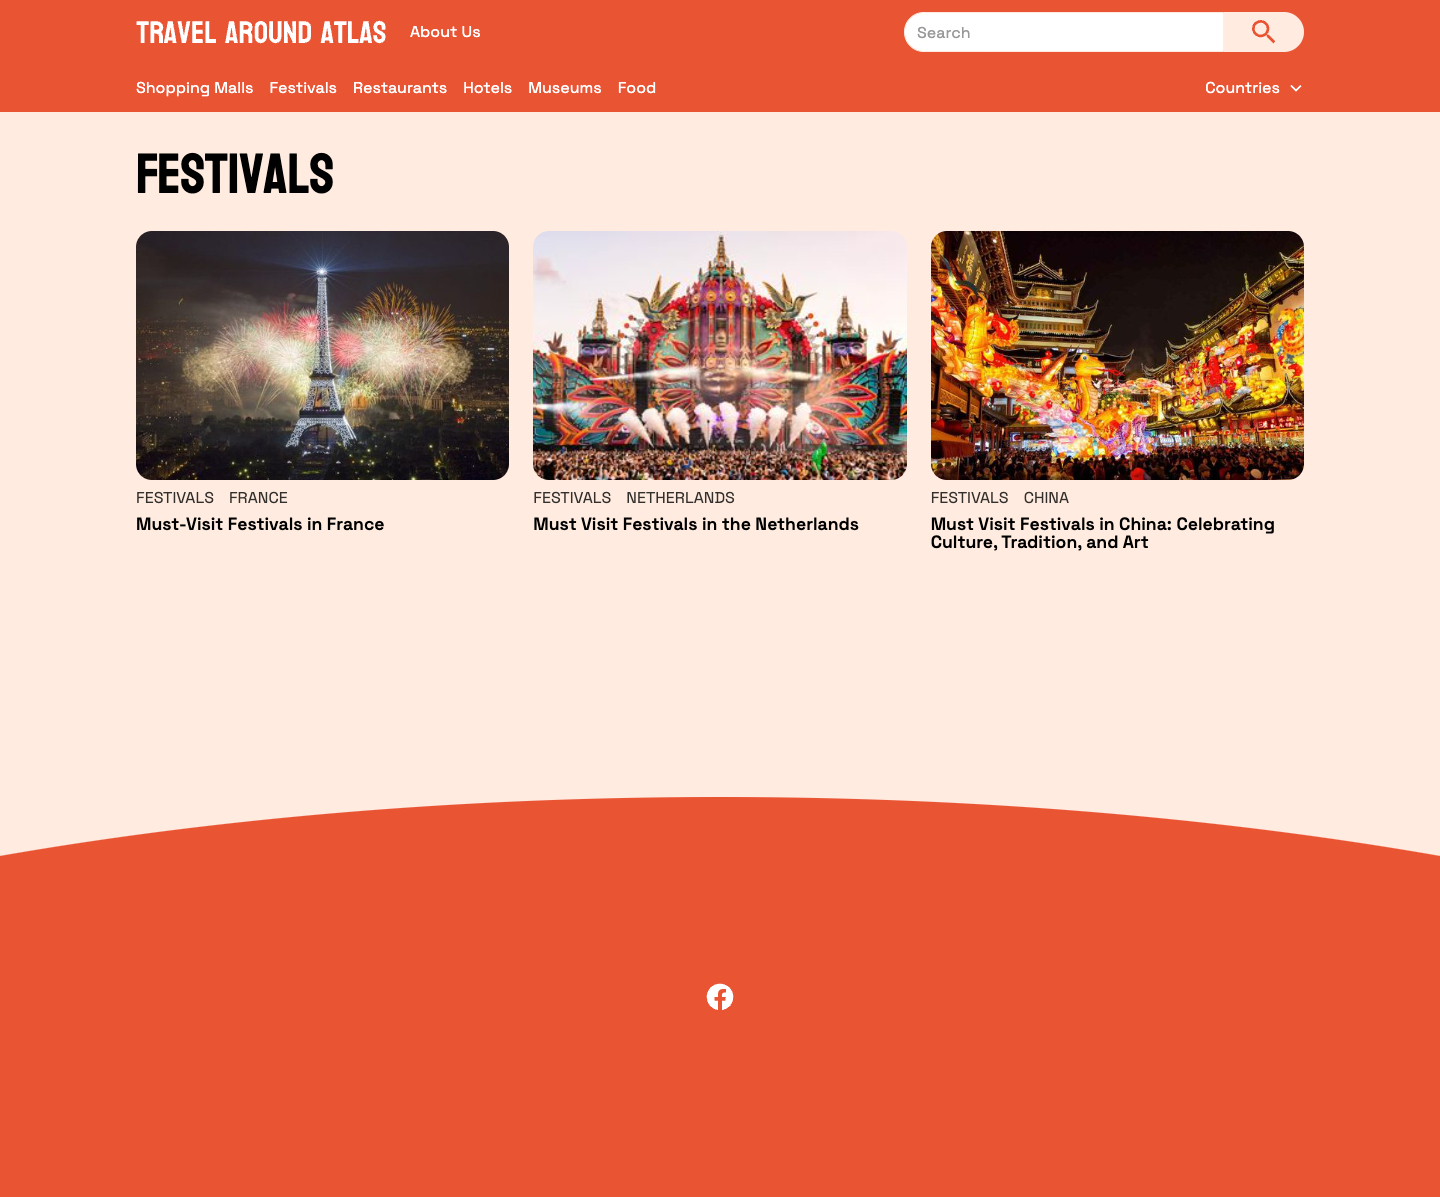1440x1197 pixels.
Task: Open the Eiffel Tower fireworks thumbnail
Action: 322,355
